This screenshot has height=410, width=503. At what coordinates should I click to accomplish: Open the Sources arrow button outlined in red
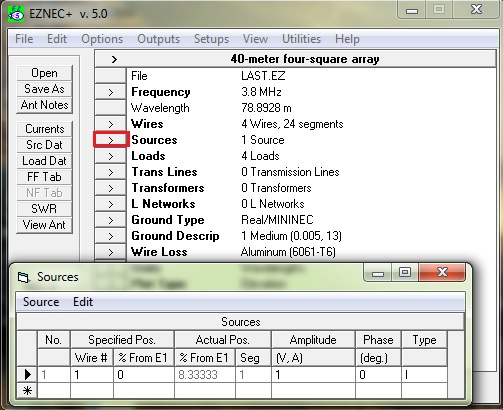111,140
